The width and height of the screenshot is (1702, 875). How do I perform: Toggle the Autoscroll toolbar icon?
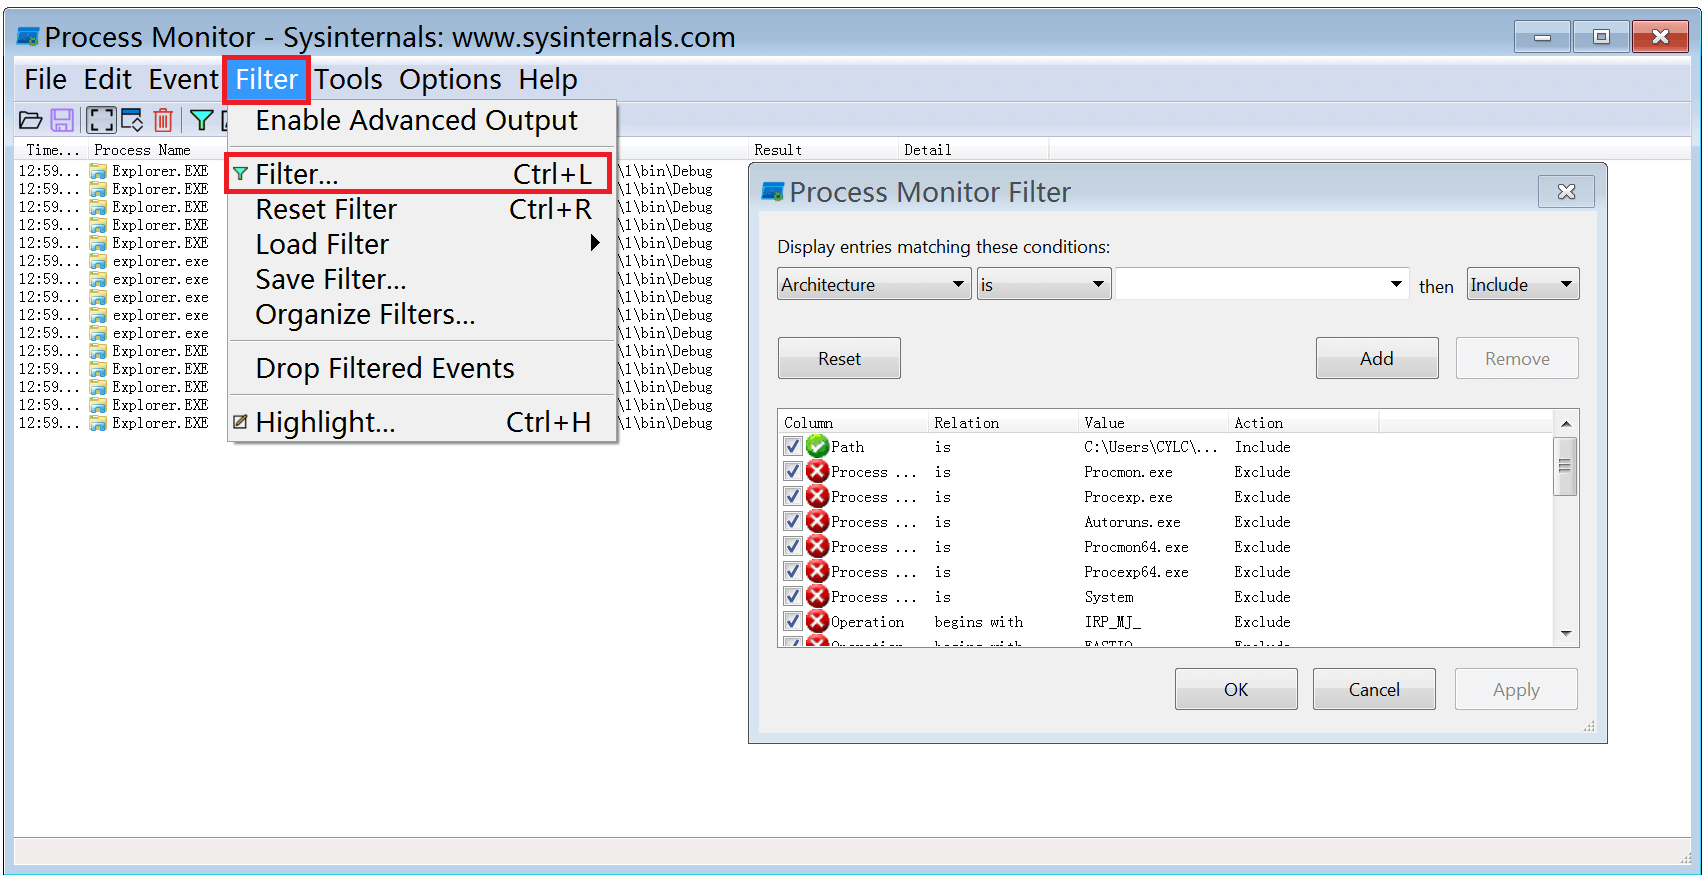(x=132, y=121)
